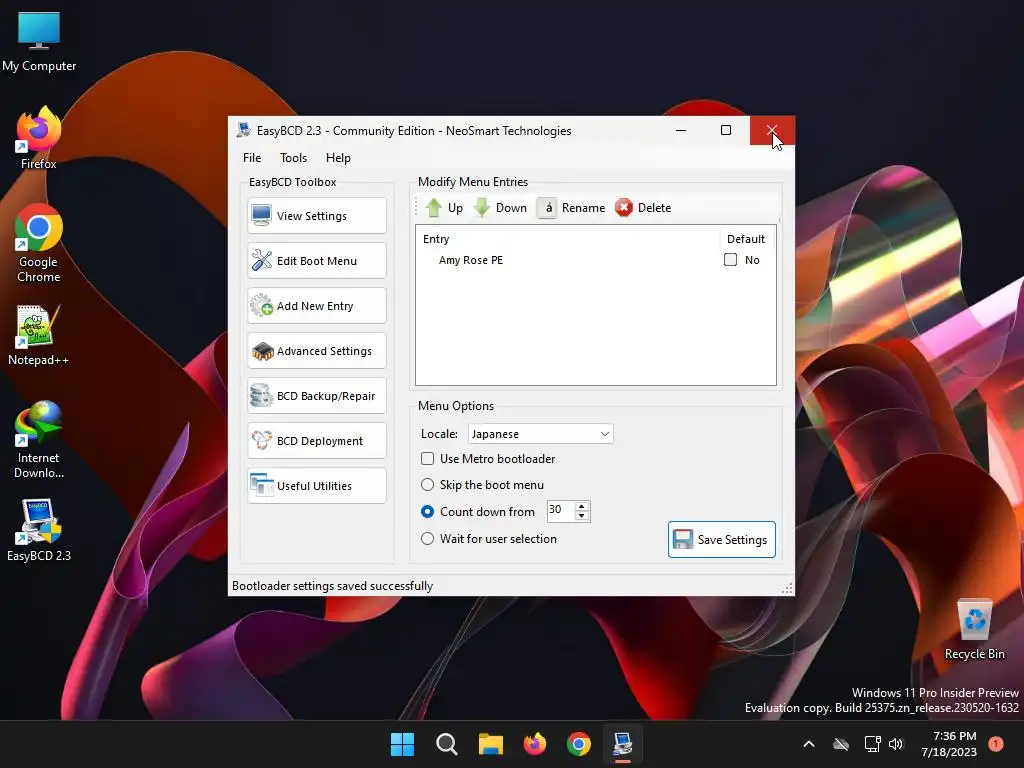Viewport: 1024px width, 768px height.
Task: Open the Windows Start menu
Action: click(x=402, y=744)
